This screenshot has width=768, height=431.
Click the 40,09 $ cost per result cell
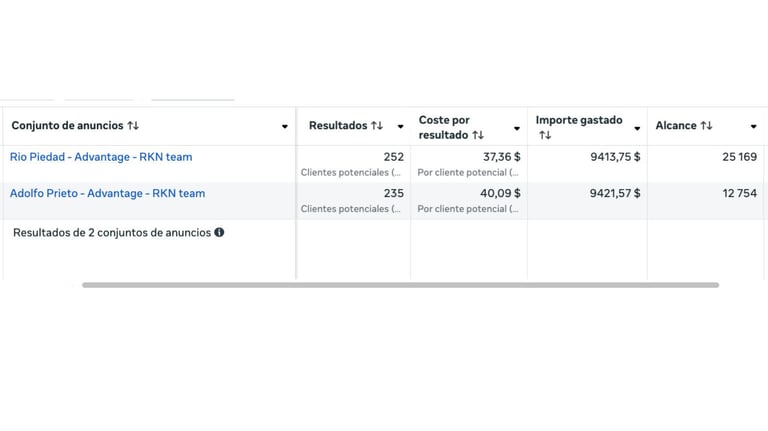coord(501,193)
